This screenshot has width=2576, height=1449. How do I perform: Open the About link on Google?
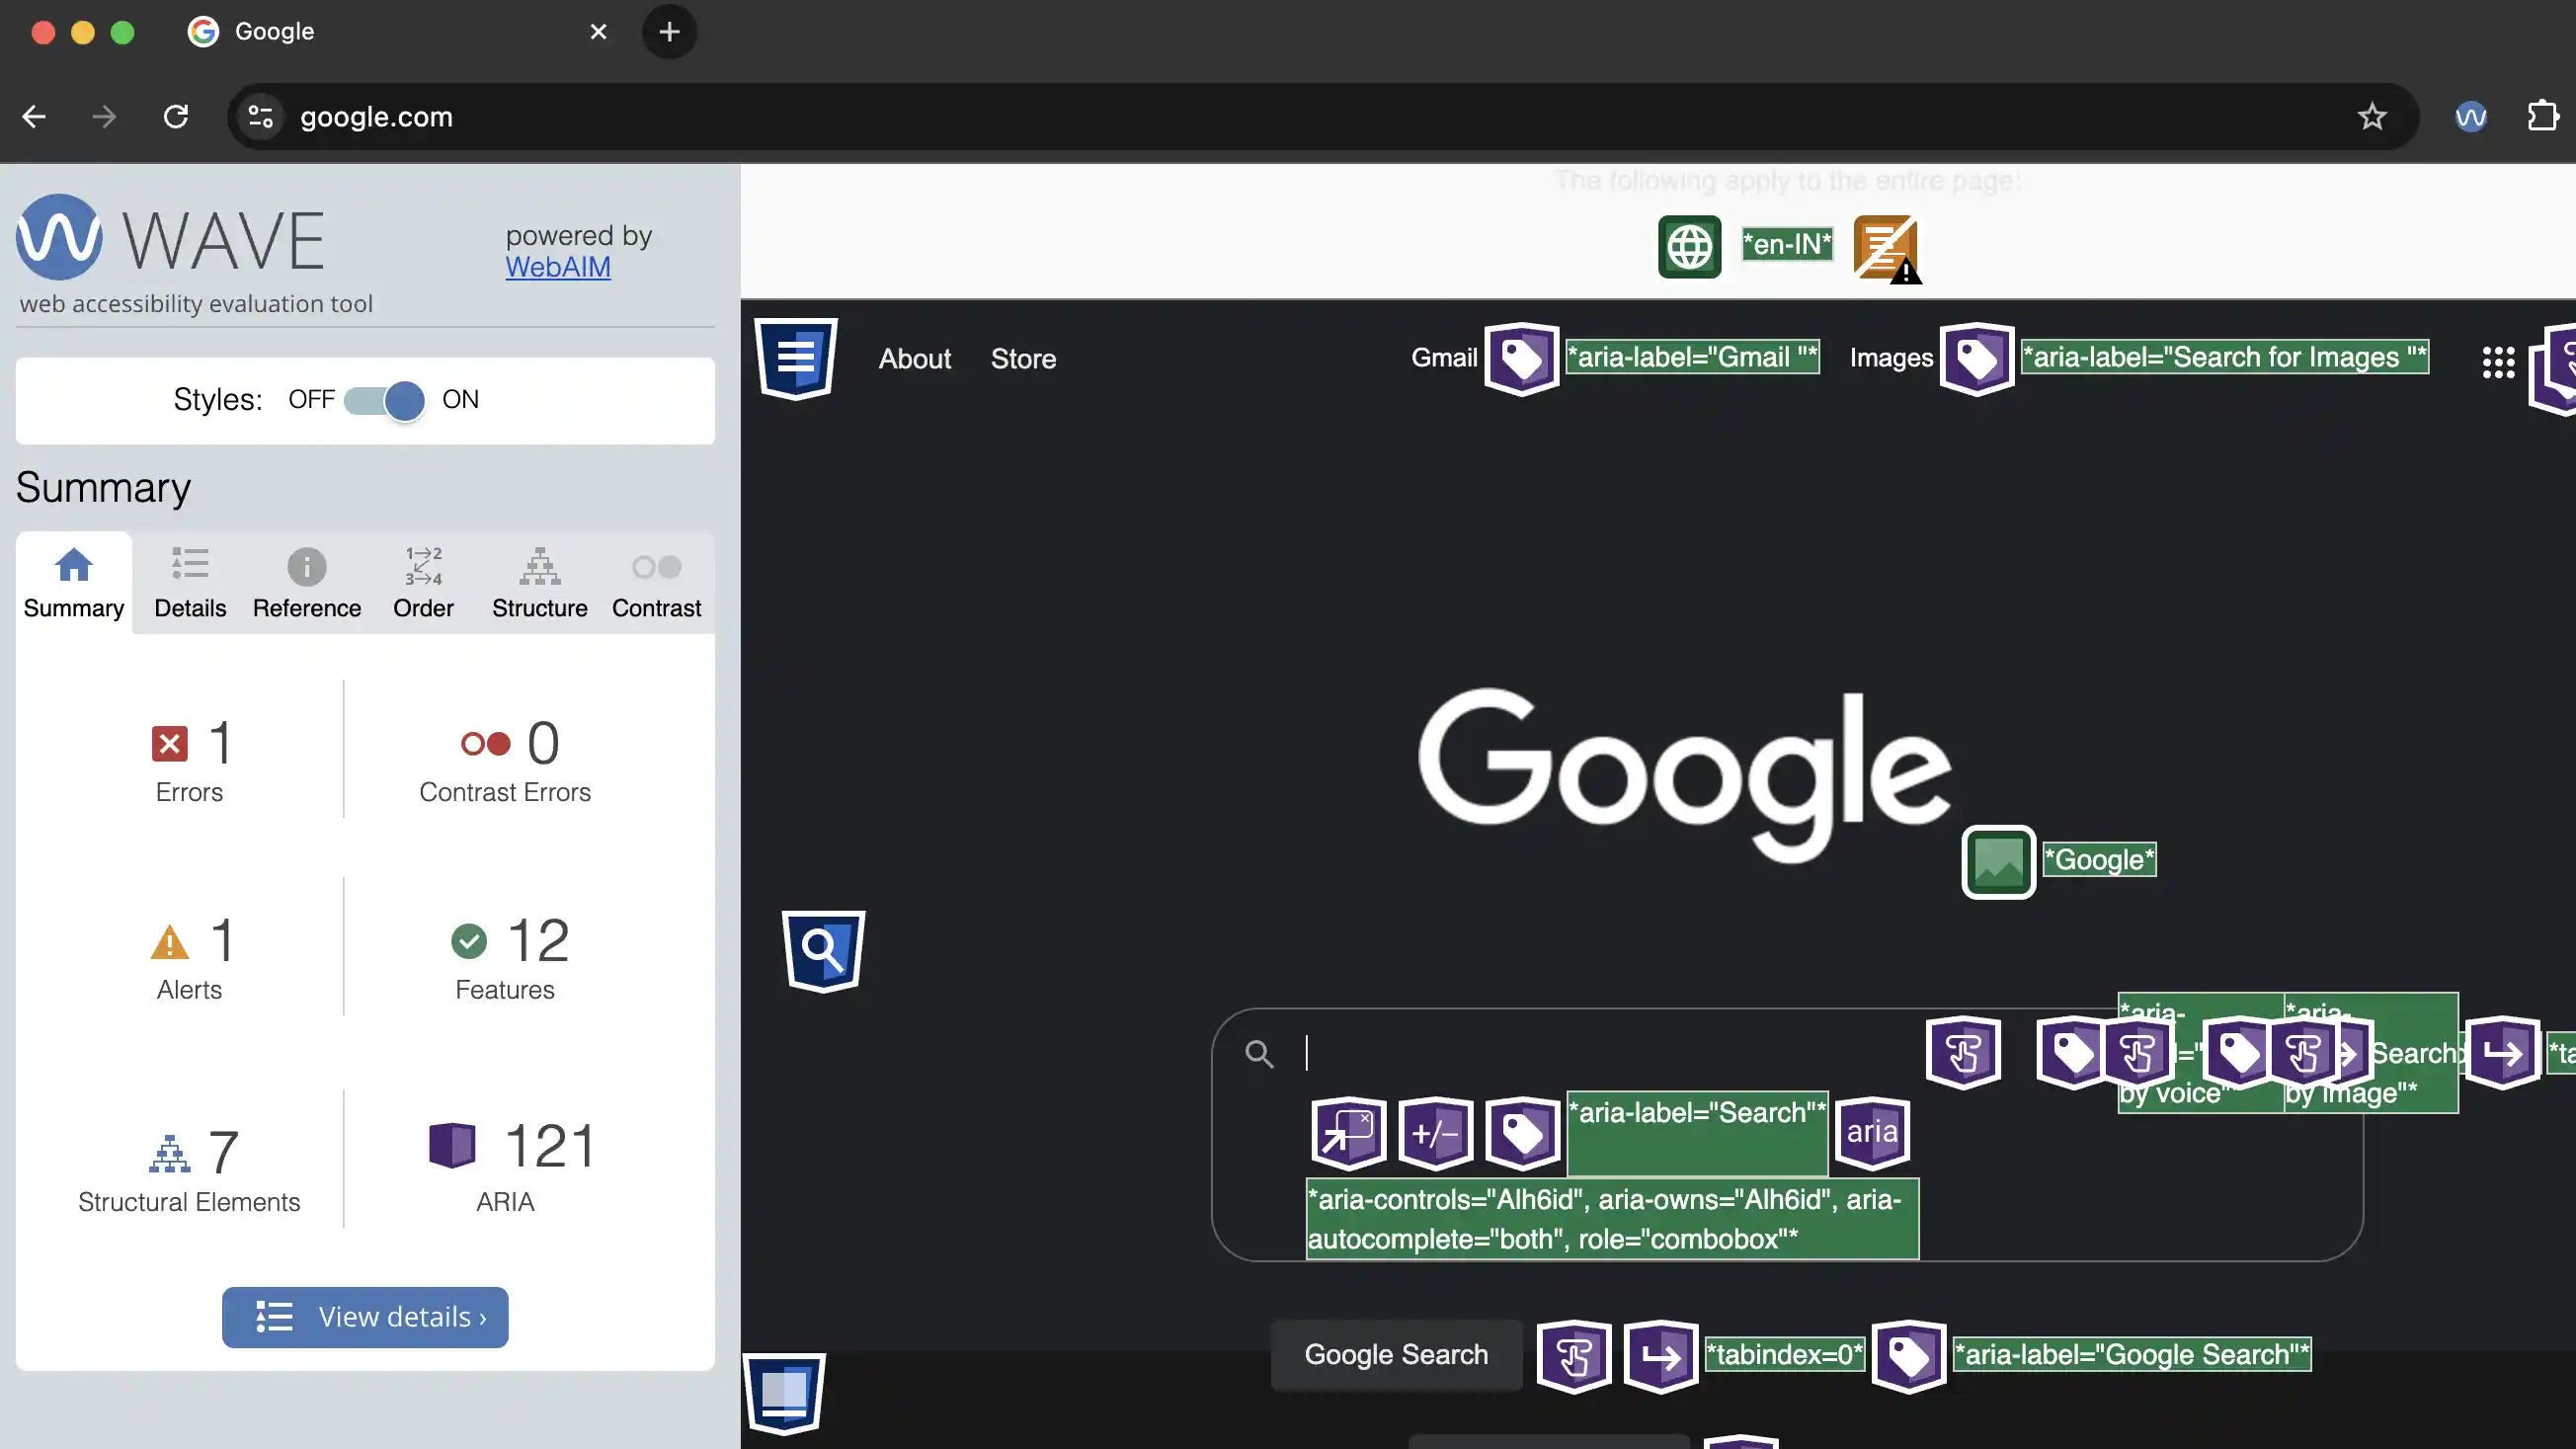(x=915, y=359)
